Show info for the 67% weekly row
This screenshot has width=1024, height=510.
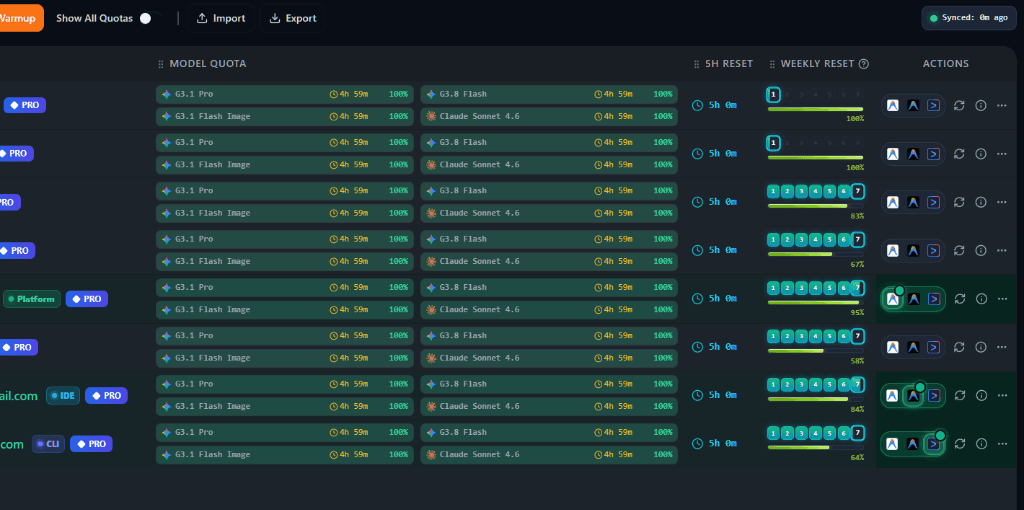point(980,250)
